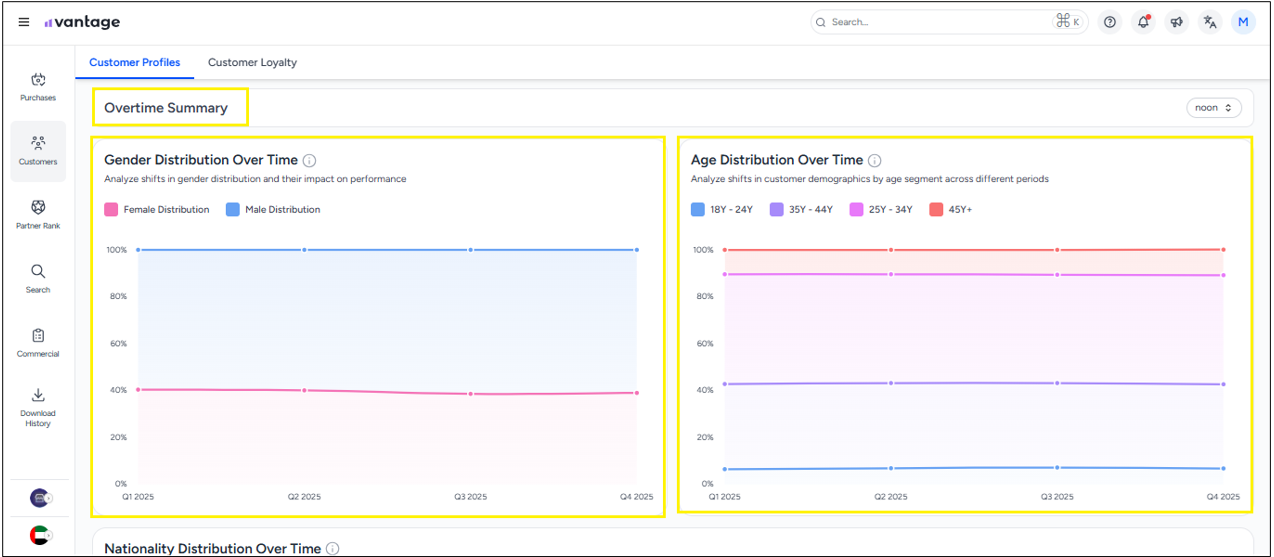
Task: Open the Commercial section icon
Action: pyautogui.click(x=38, y=342)
